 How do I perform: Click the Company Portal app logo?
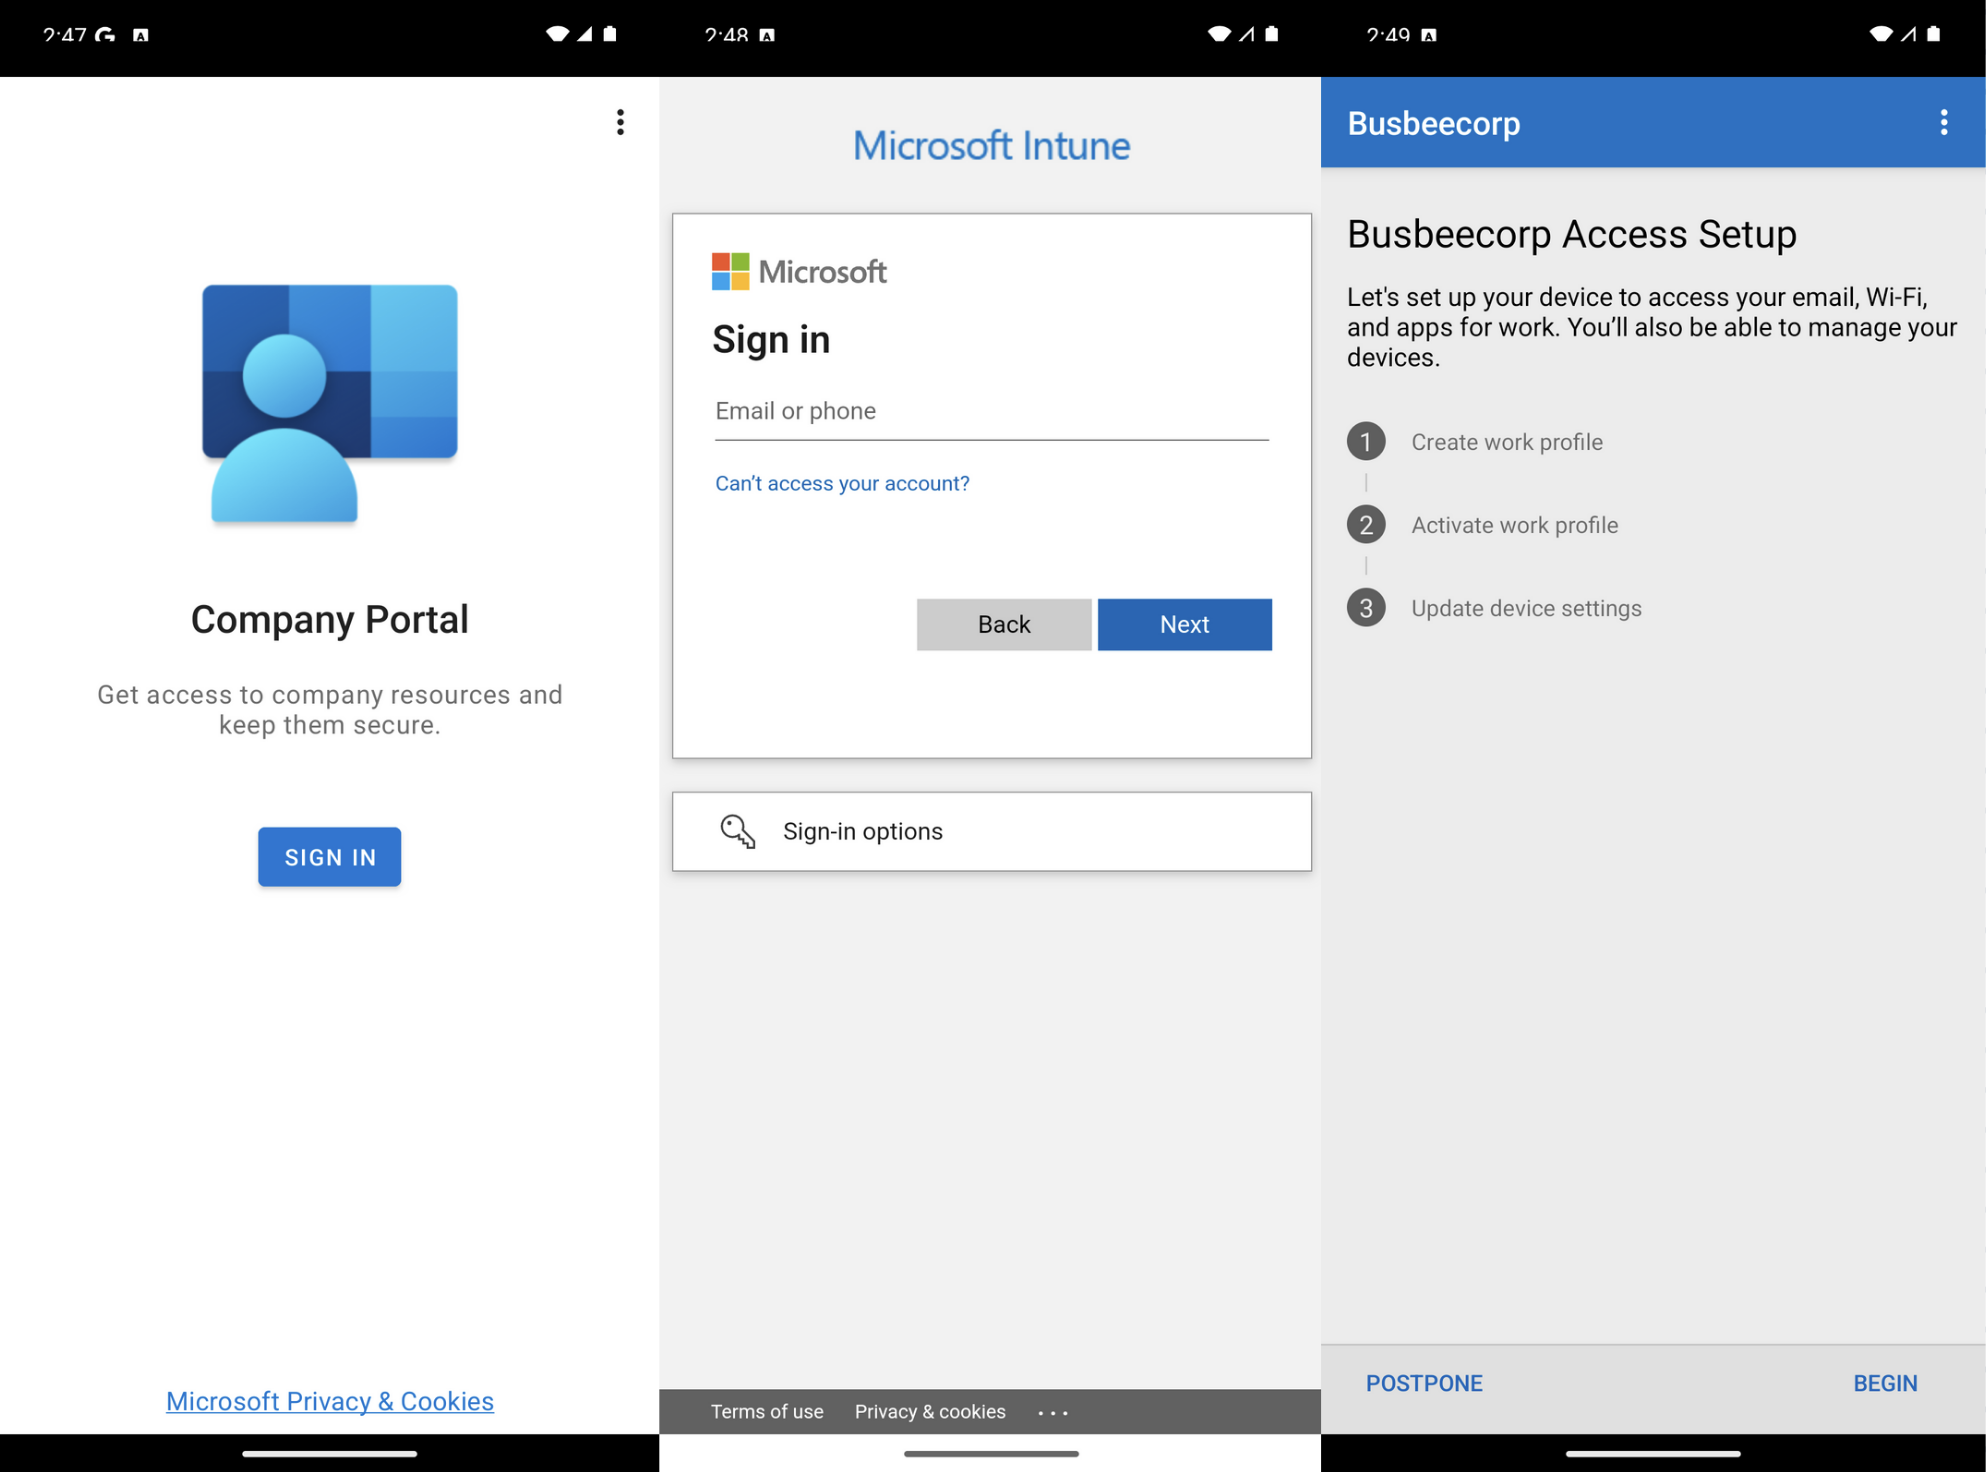pyautogui.click(x=329, y=401)
